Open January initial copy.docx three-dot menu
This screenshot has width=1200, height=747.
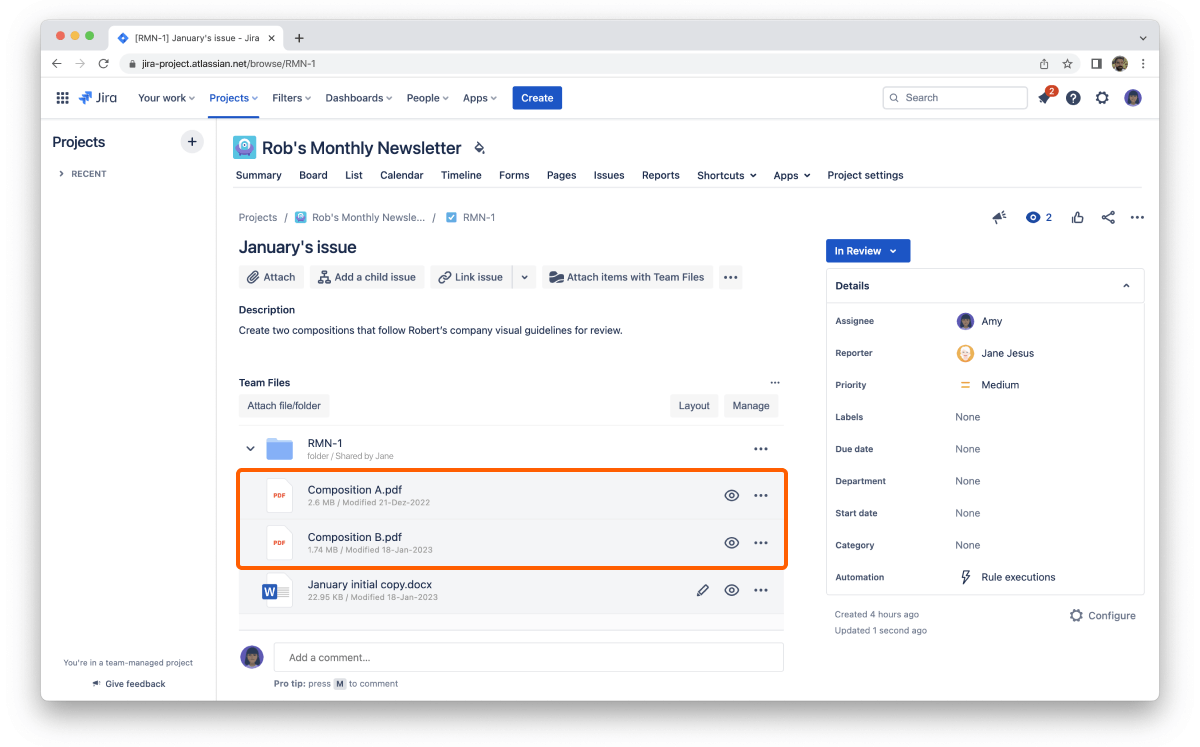click(x=761, y=590)
